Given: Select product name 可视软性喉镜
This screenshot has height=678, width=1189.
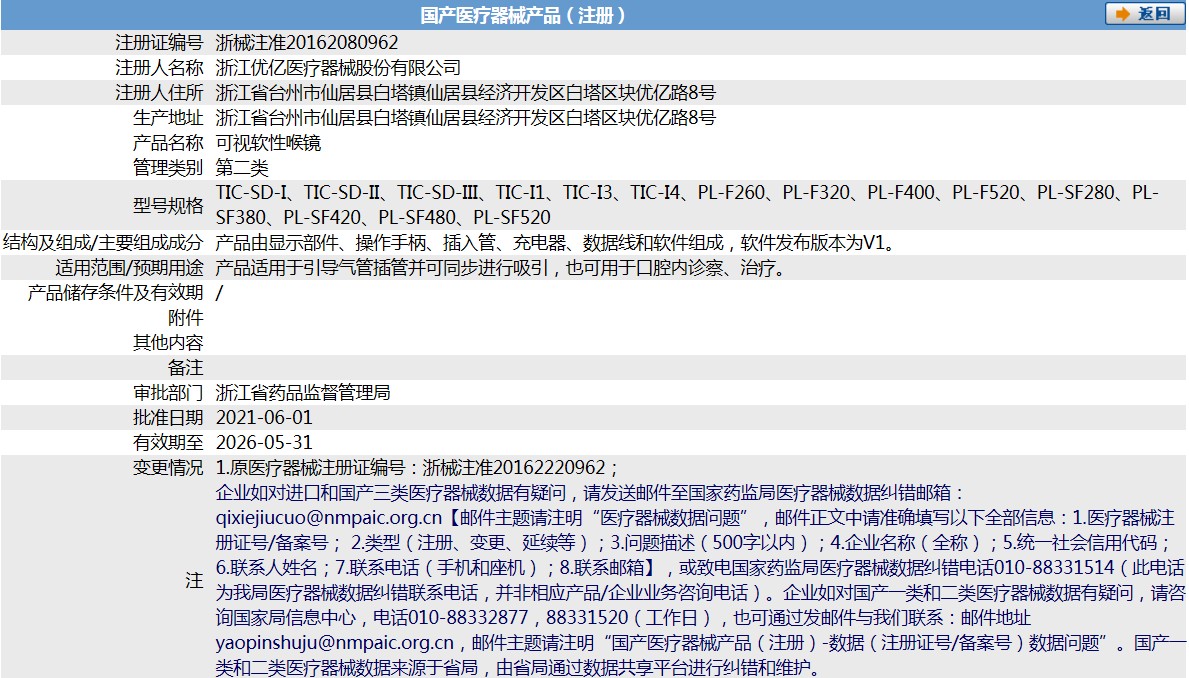Looking at the screenshot, I should pos(268,143).
